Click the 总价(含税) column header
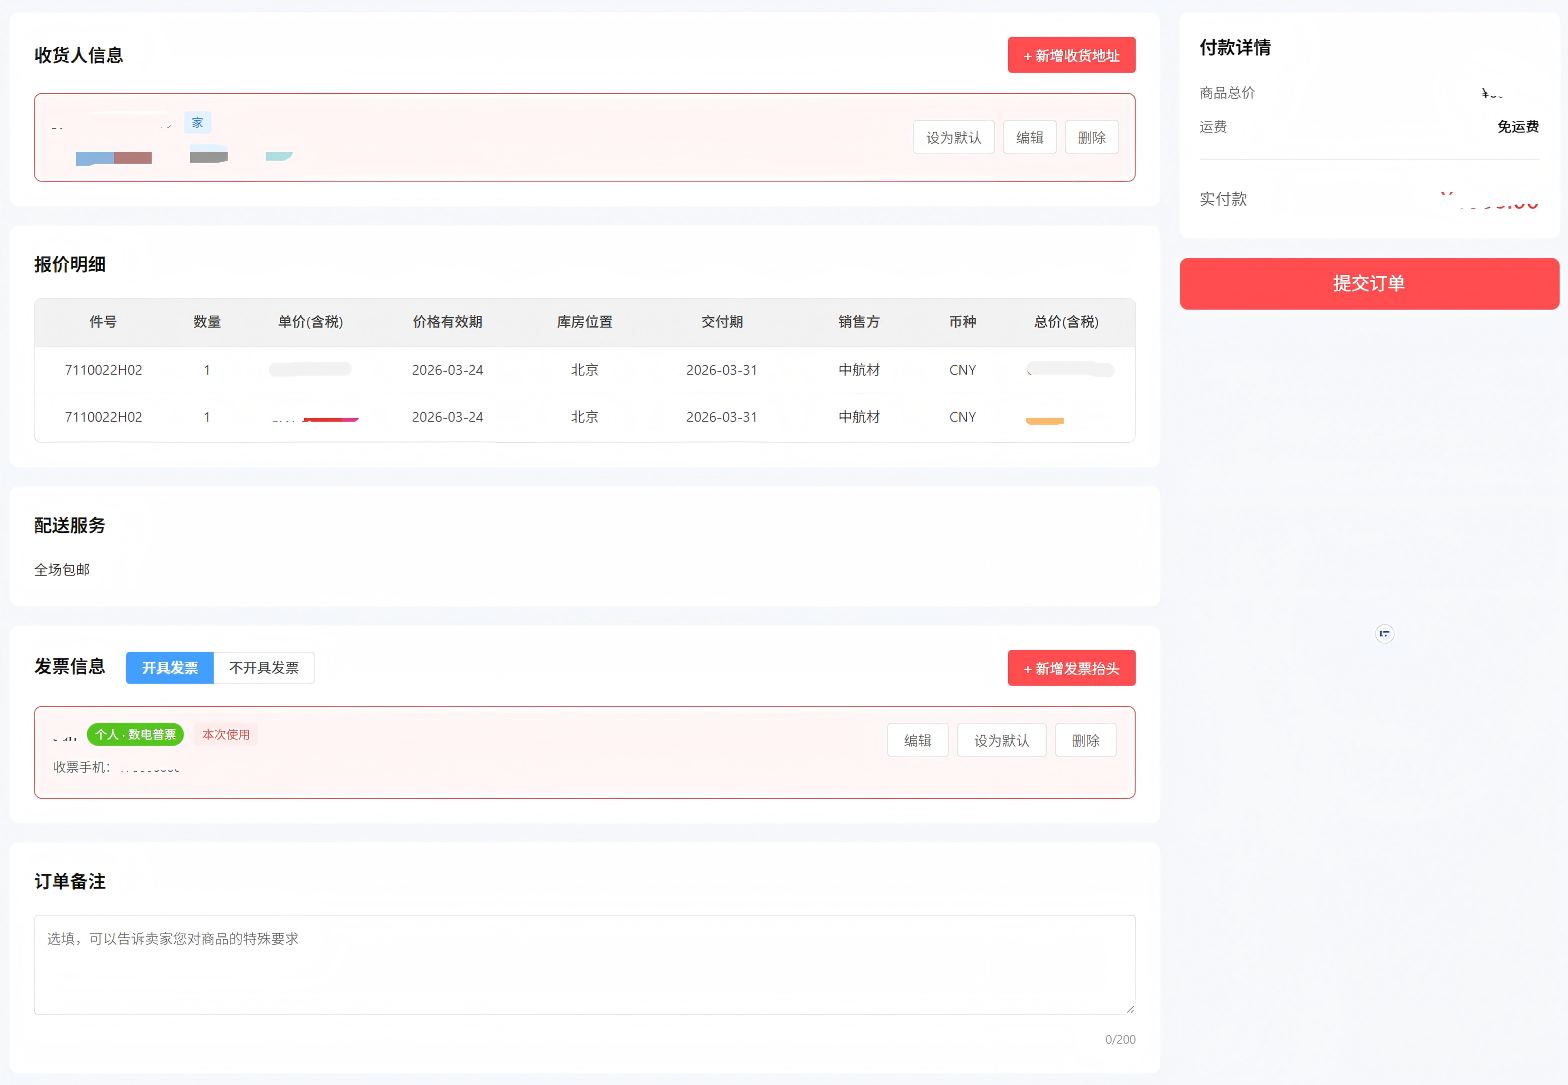 (1066, 322)
